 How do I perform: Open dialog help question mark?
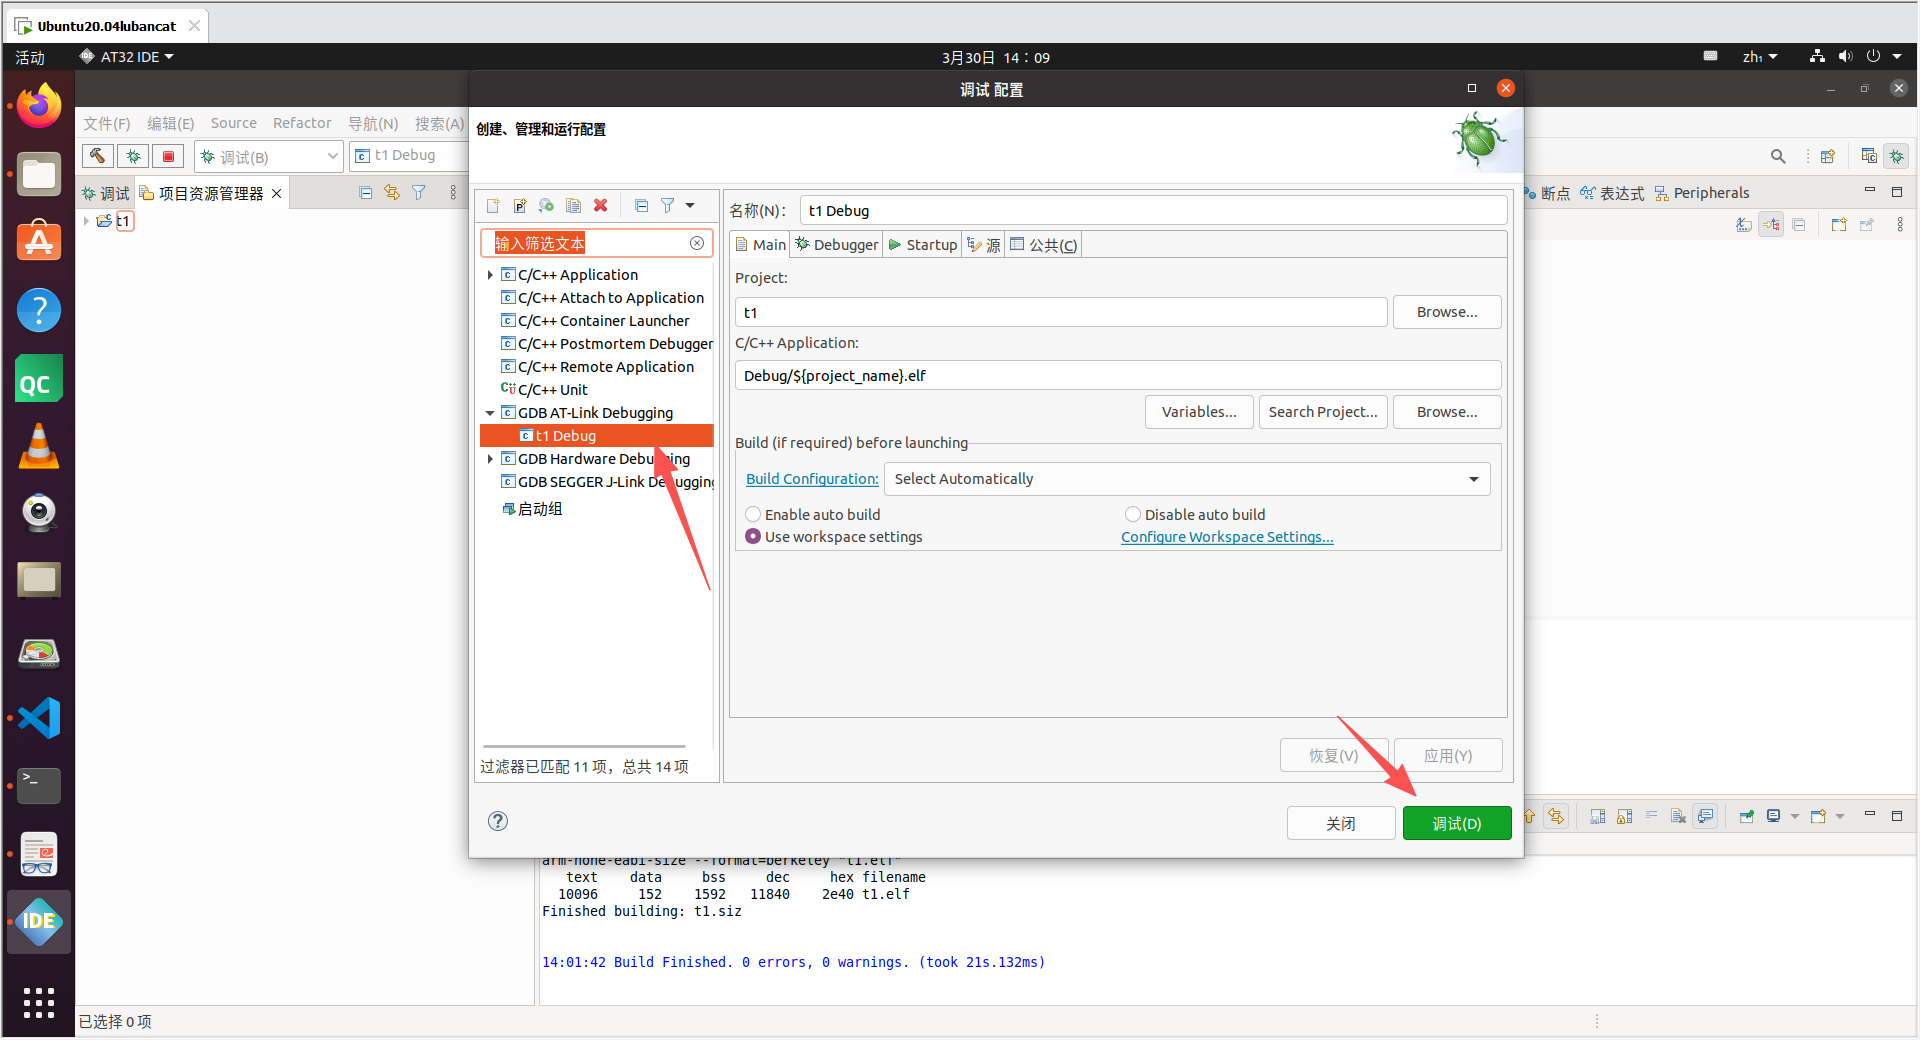(x=498, y=821)
